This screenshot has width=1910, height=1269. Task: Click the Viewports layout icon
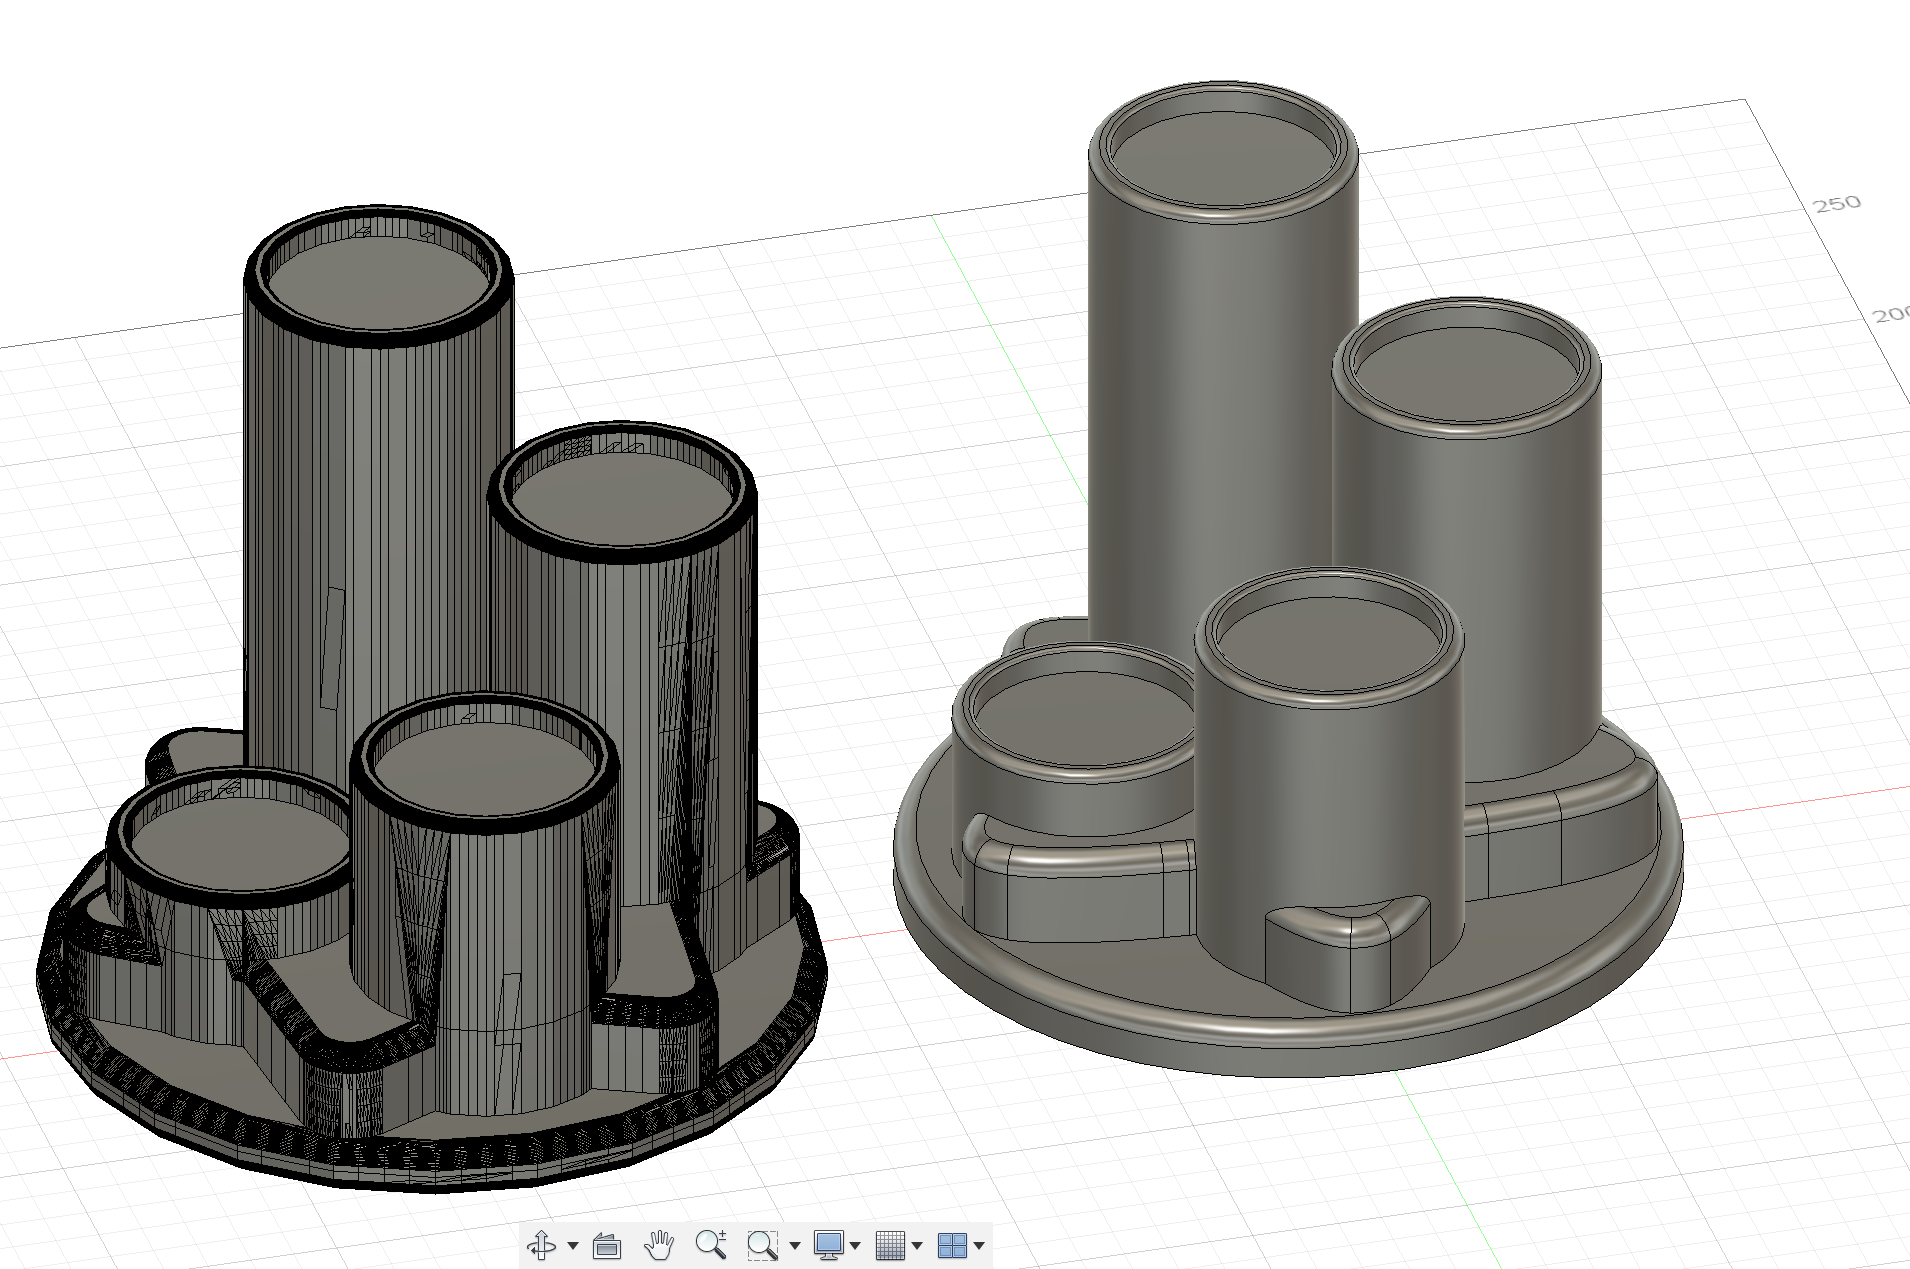[952, 1245]
